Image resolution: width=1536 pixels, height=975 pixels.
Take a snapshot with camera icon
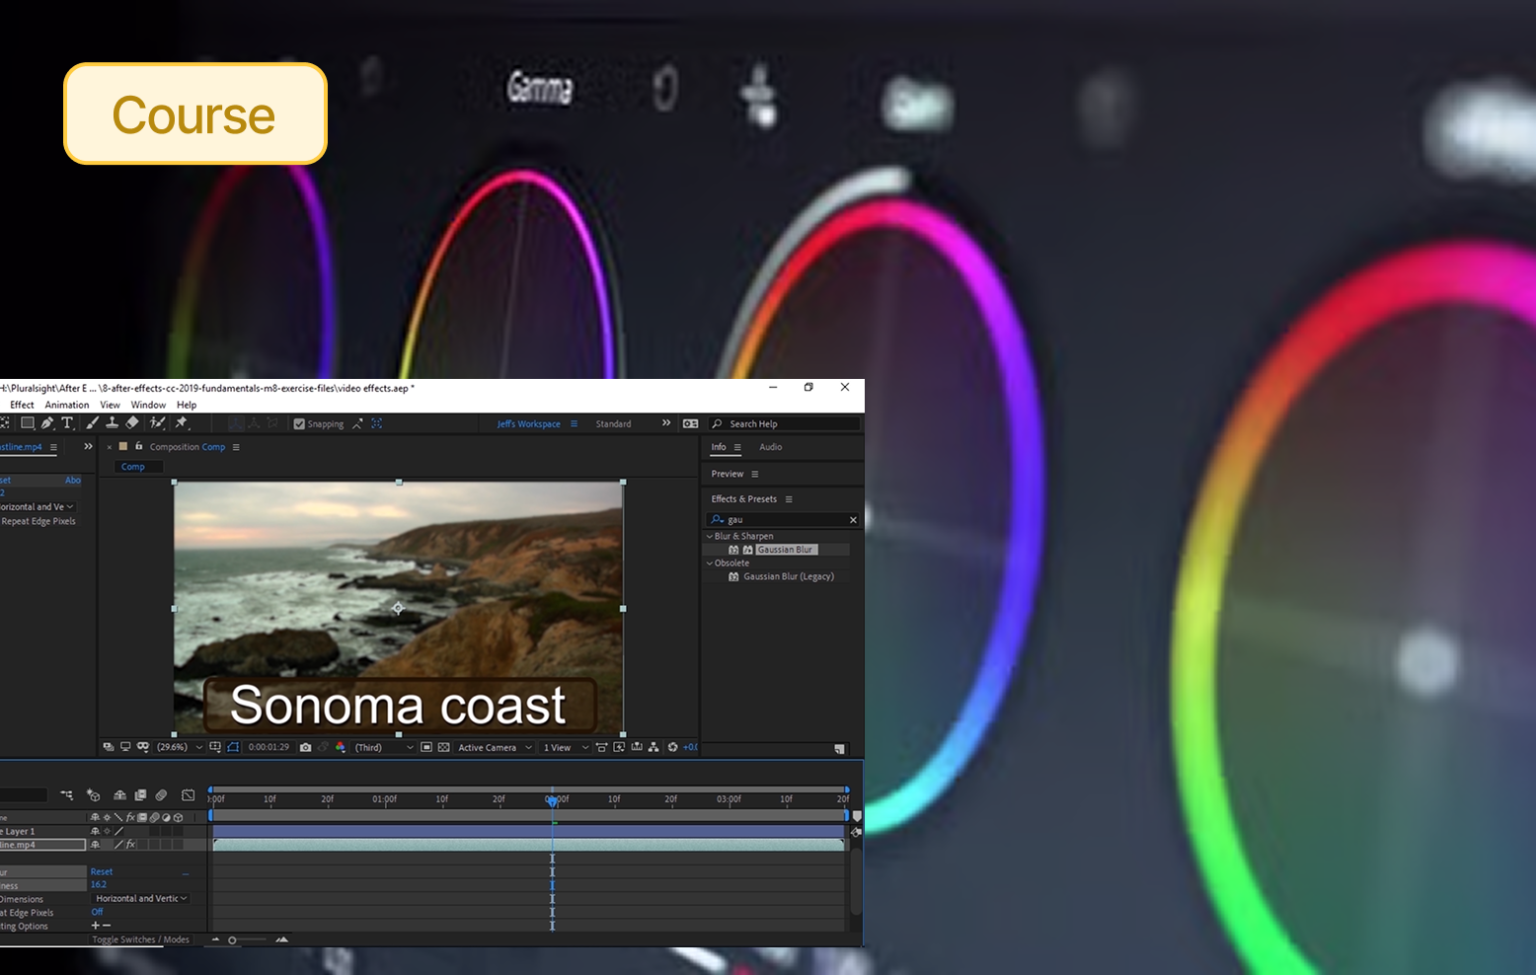[x=305, y=747]
